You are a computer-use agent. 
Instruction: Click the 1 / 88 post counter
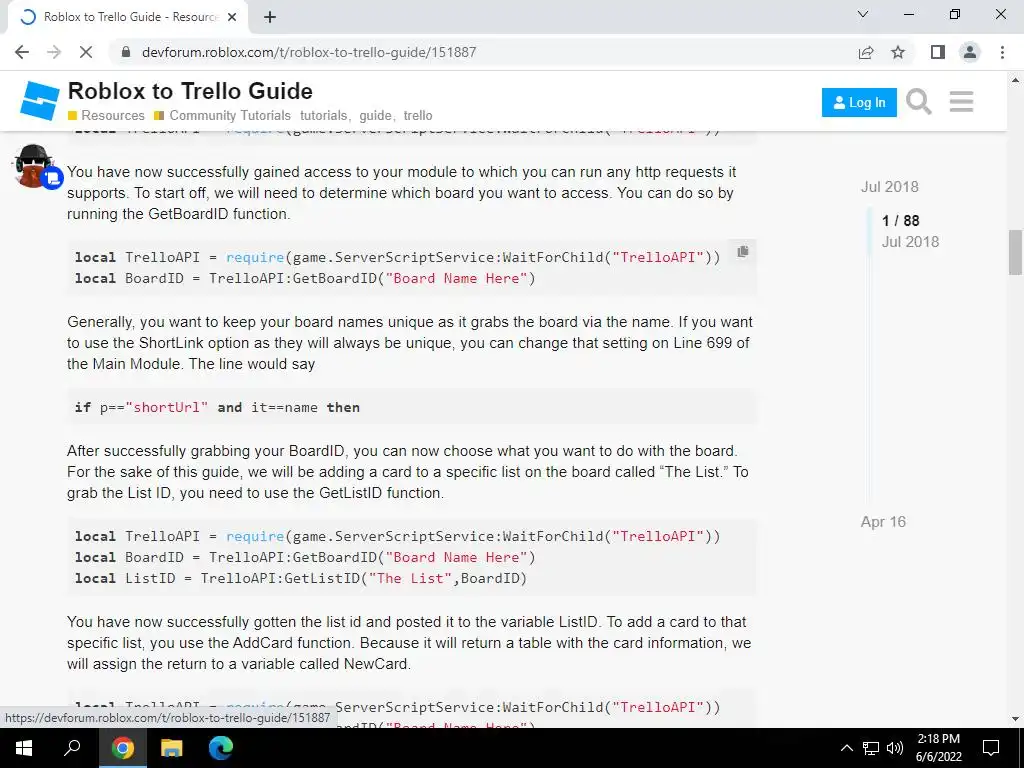901,221
